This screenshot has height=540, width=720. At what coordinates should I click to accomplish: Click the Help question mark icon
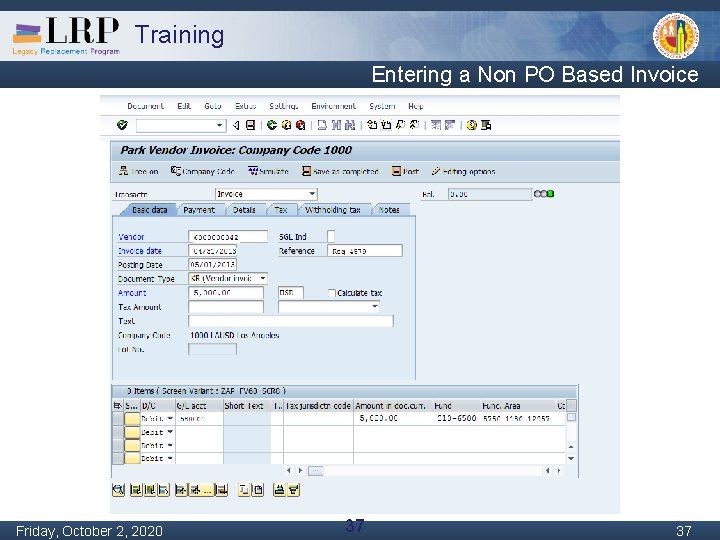(x=472, y=125)
